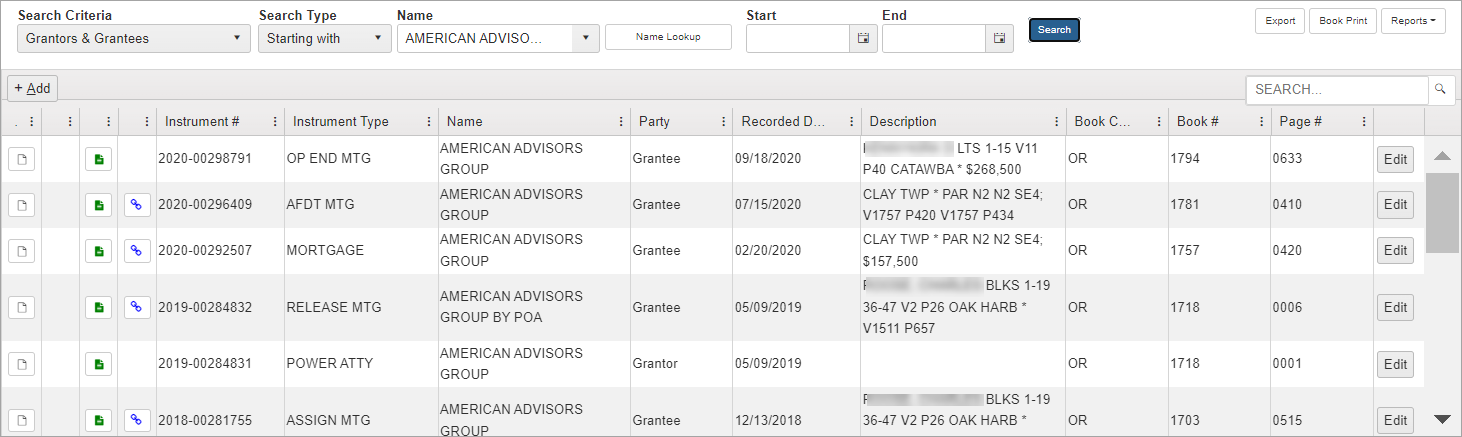The height and width of the screenshot is (437, 1462).
Task: Open Page # column options menu
Action: pos(1363,122)
